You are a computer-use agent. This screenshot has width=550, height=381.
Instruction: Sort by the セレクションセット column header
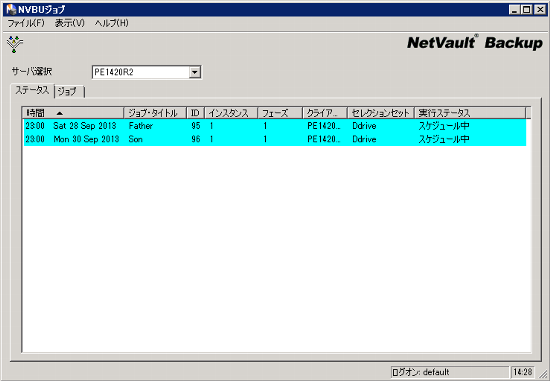(381, 113)
